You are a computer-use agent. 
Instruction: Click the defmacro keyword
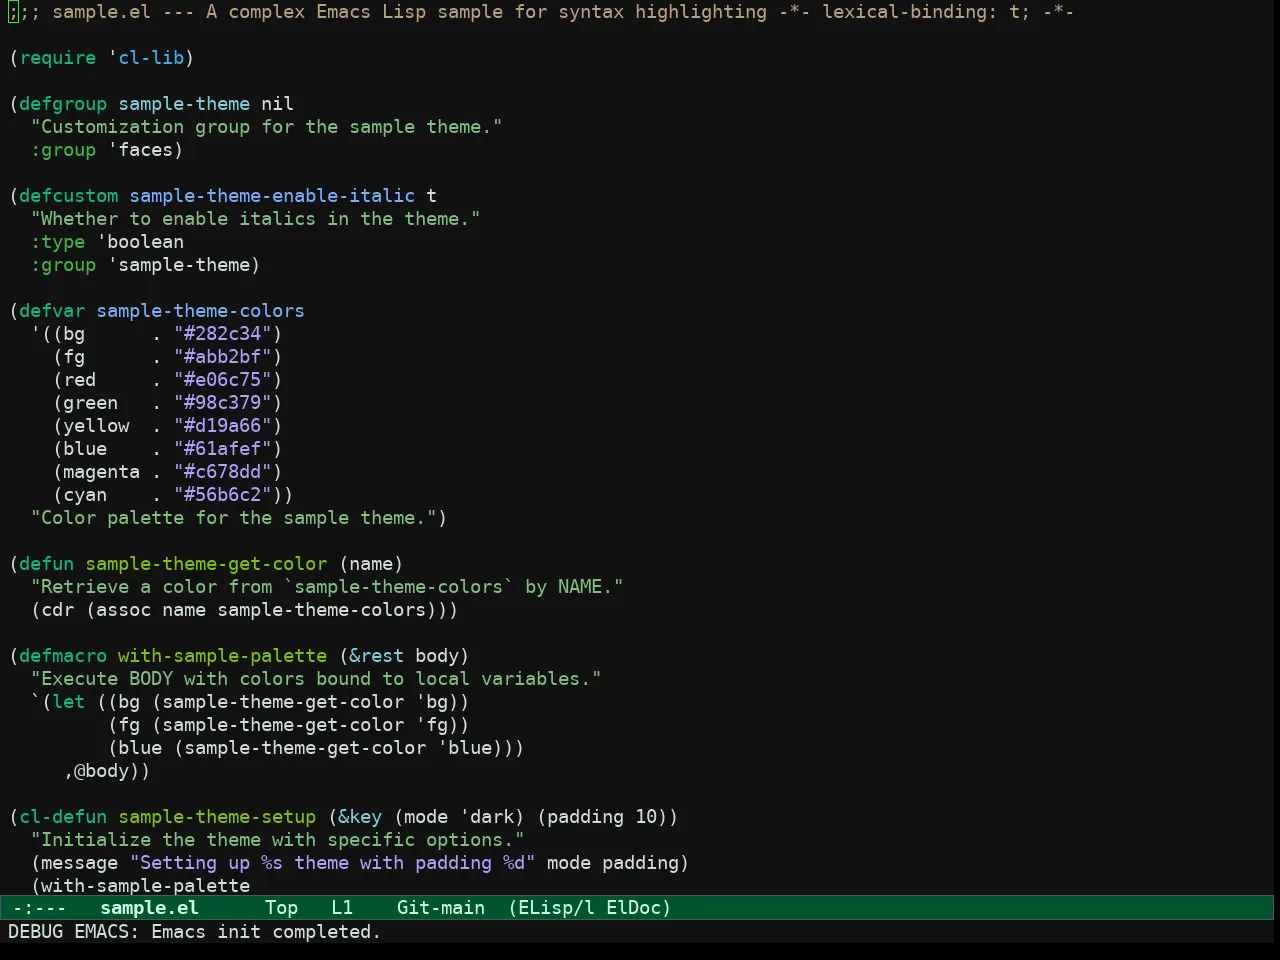[63, 656]
